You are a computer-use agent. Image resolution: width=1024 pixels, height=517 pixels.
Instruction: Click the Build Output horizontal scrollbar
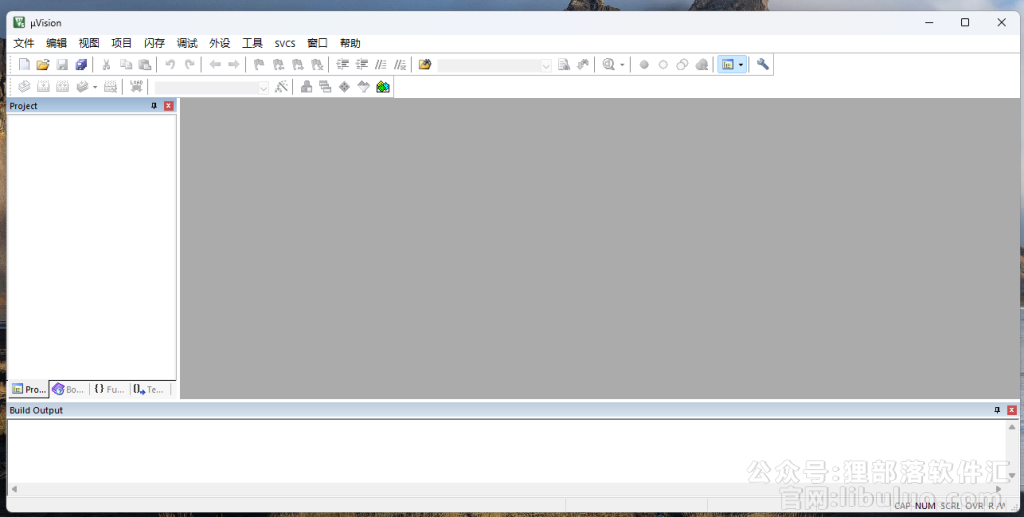coord(500,489)
